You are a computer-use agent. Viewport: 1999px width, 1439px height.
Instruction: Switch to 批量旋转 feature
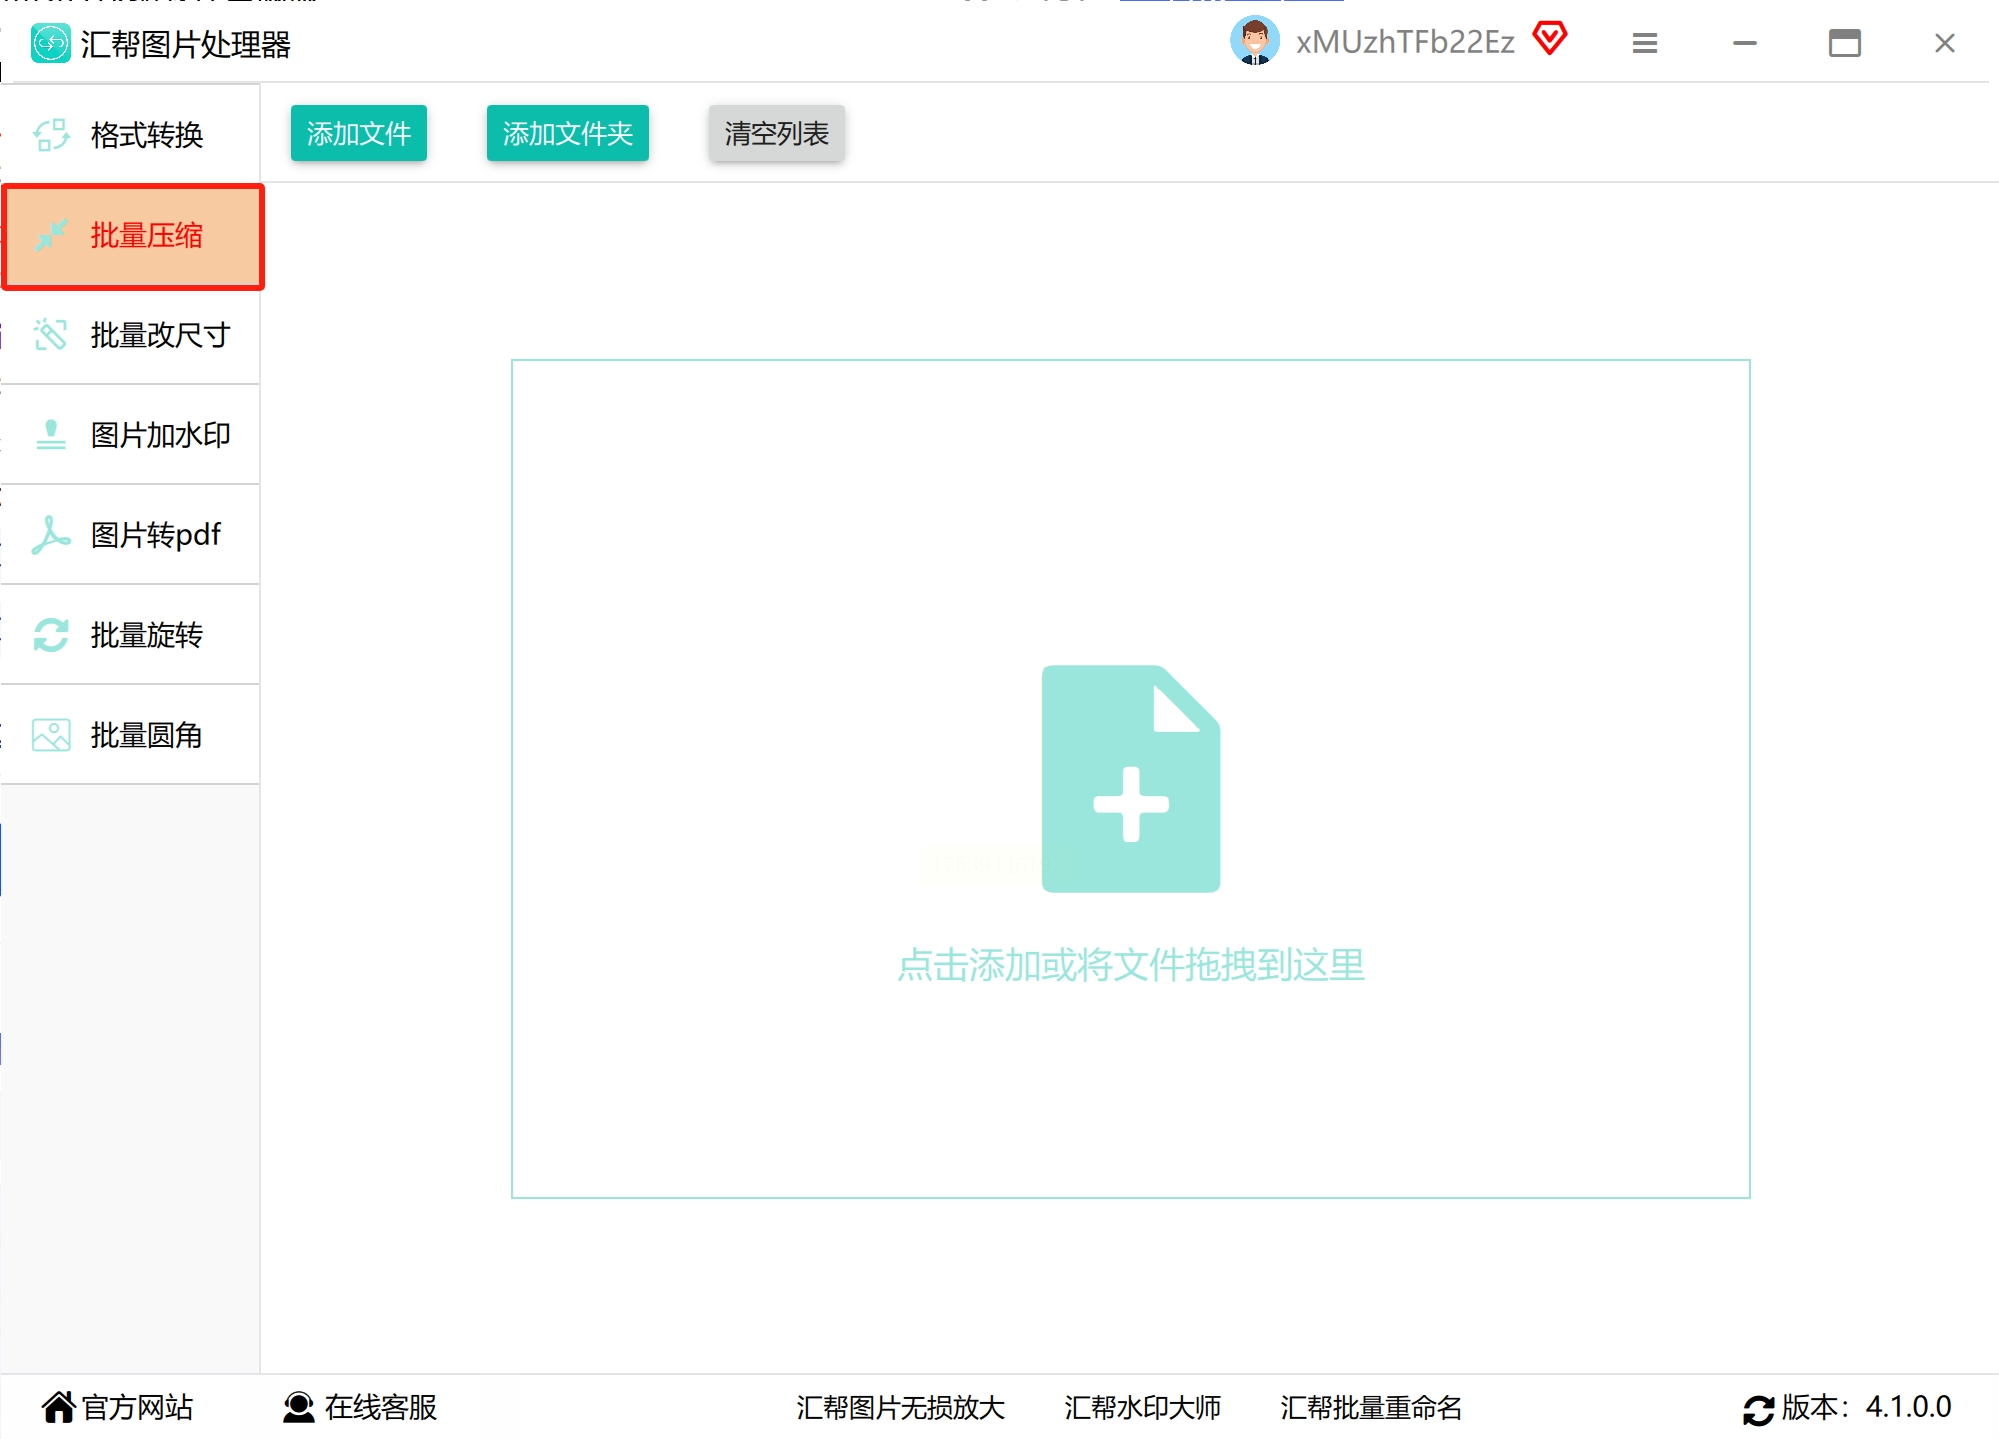[131, 635]
